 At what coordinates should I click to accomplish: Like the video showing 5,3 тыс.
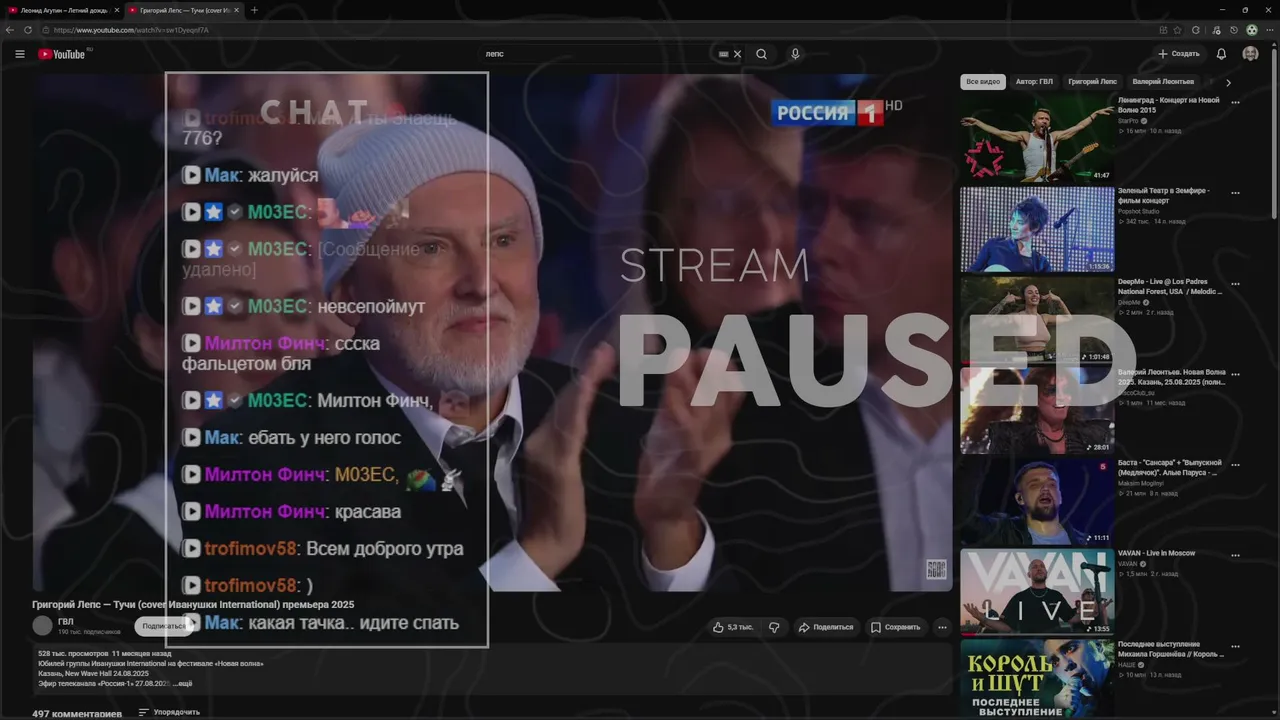[733, 627]
